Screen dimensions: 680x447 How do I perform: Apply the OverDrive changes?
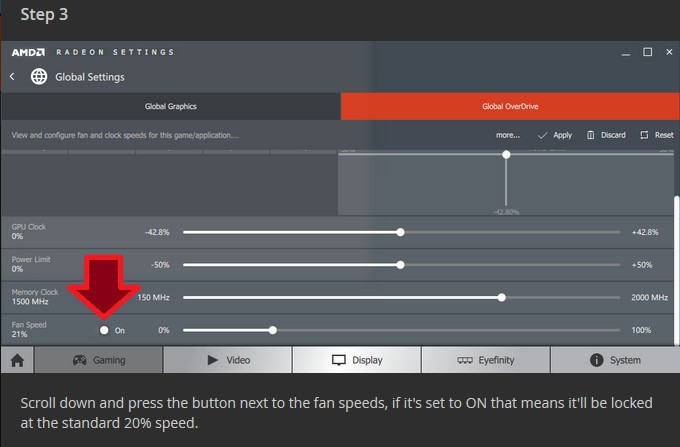[x=555, y=135]
